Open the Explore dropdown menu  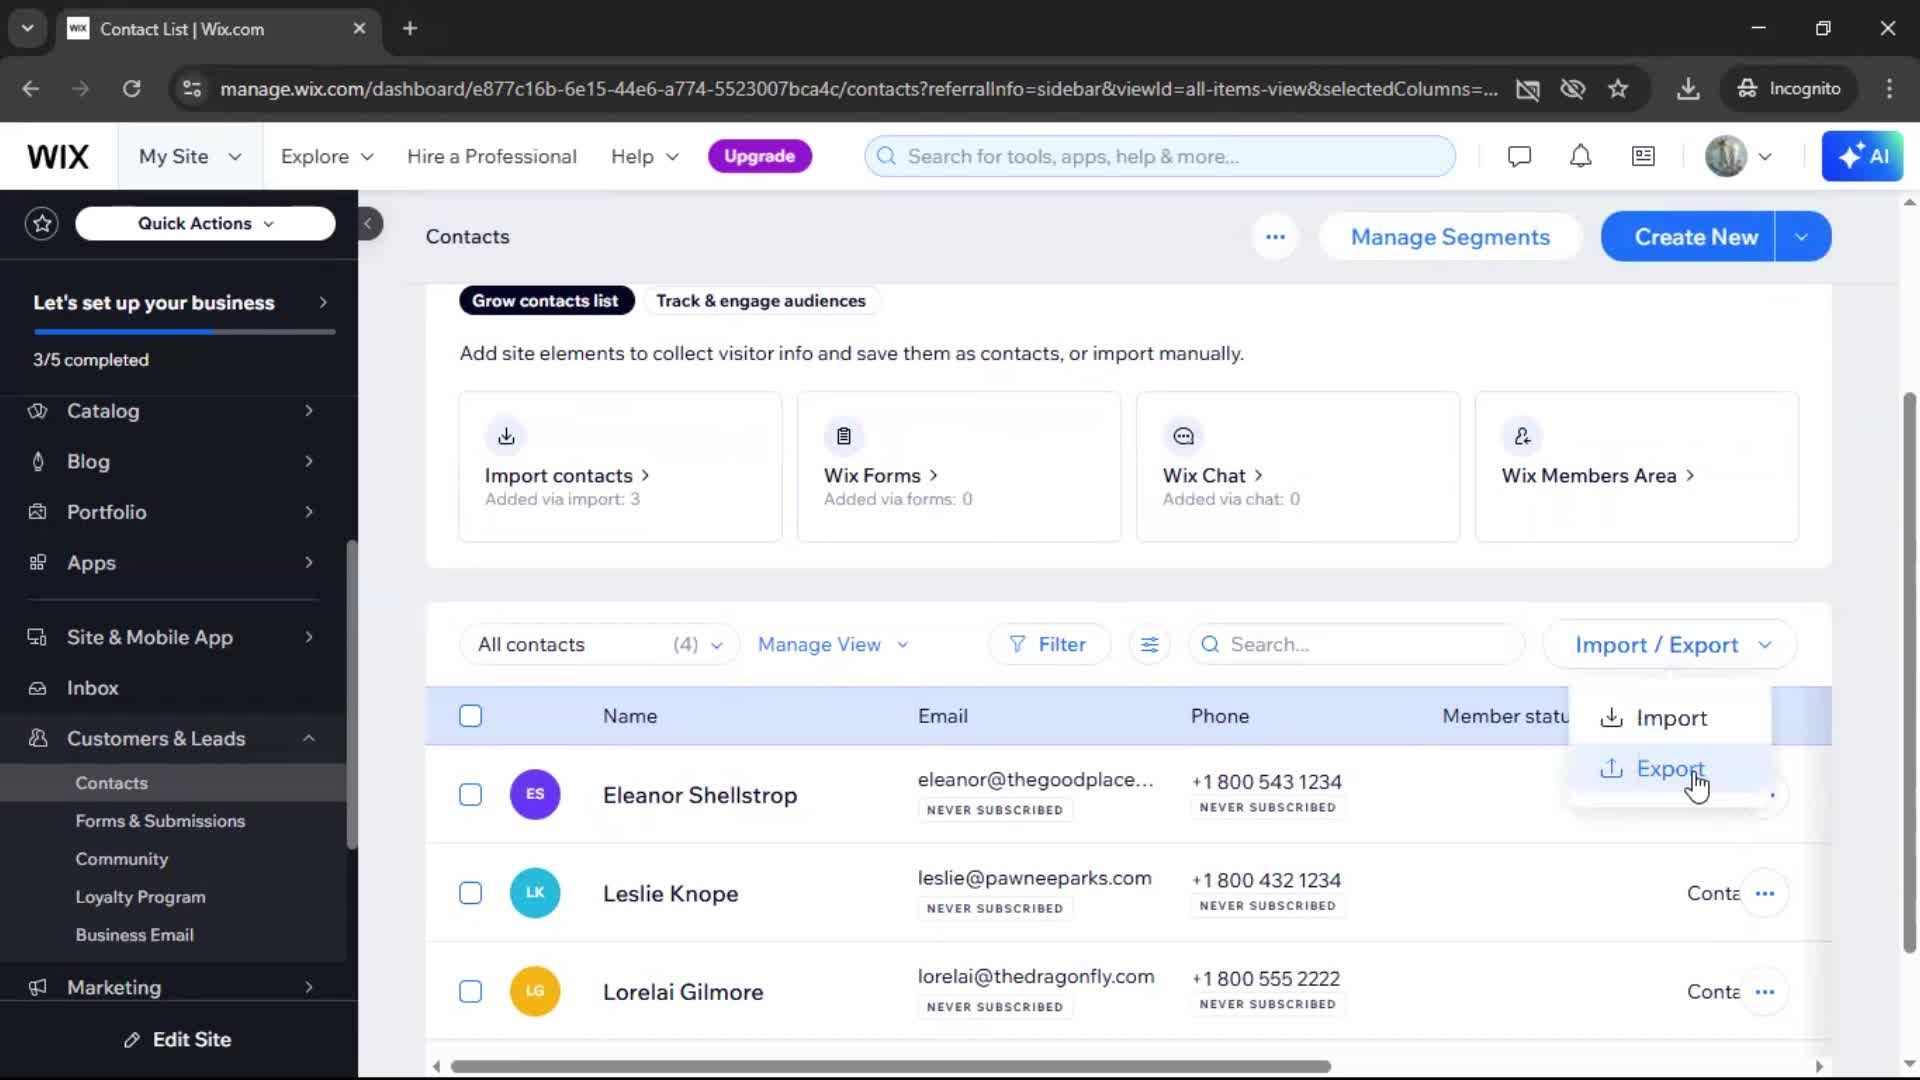click(327, 157)
